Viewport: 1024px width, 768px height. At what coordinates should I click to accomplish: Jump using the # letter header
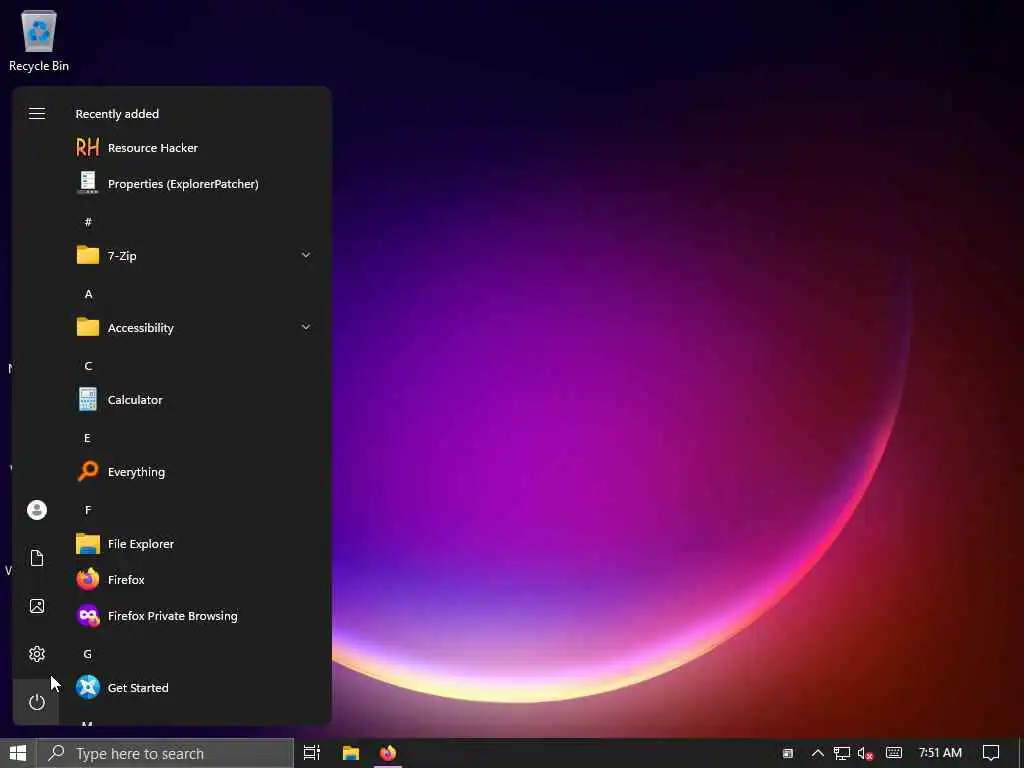(88, 222)
